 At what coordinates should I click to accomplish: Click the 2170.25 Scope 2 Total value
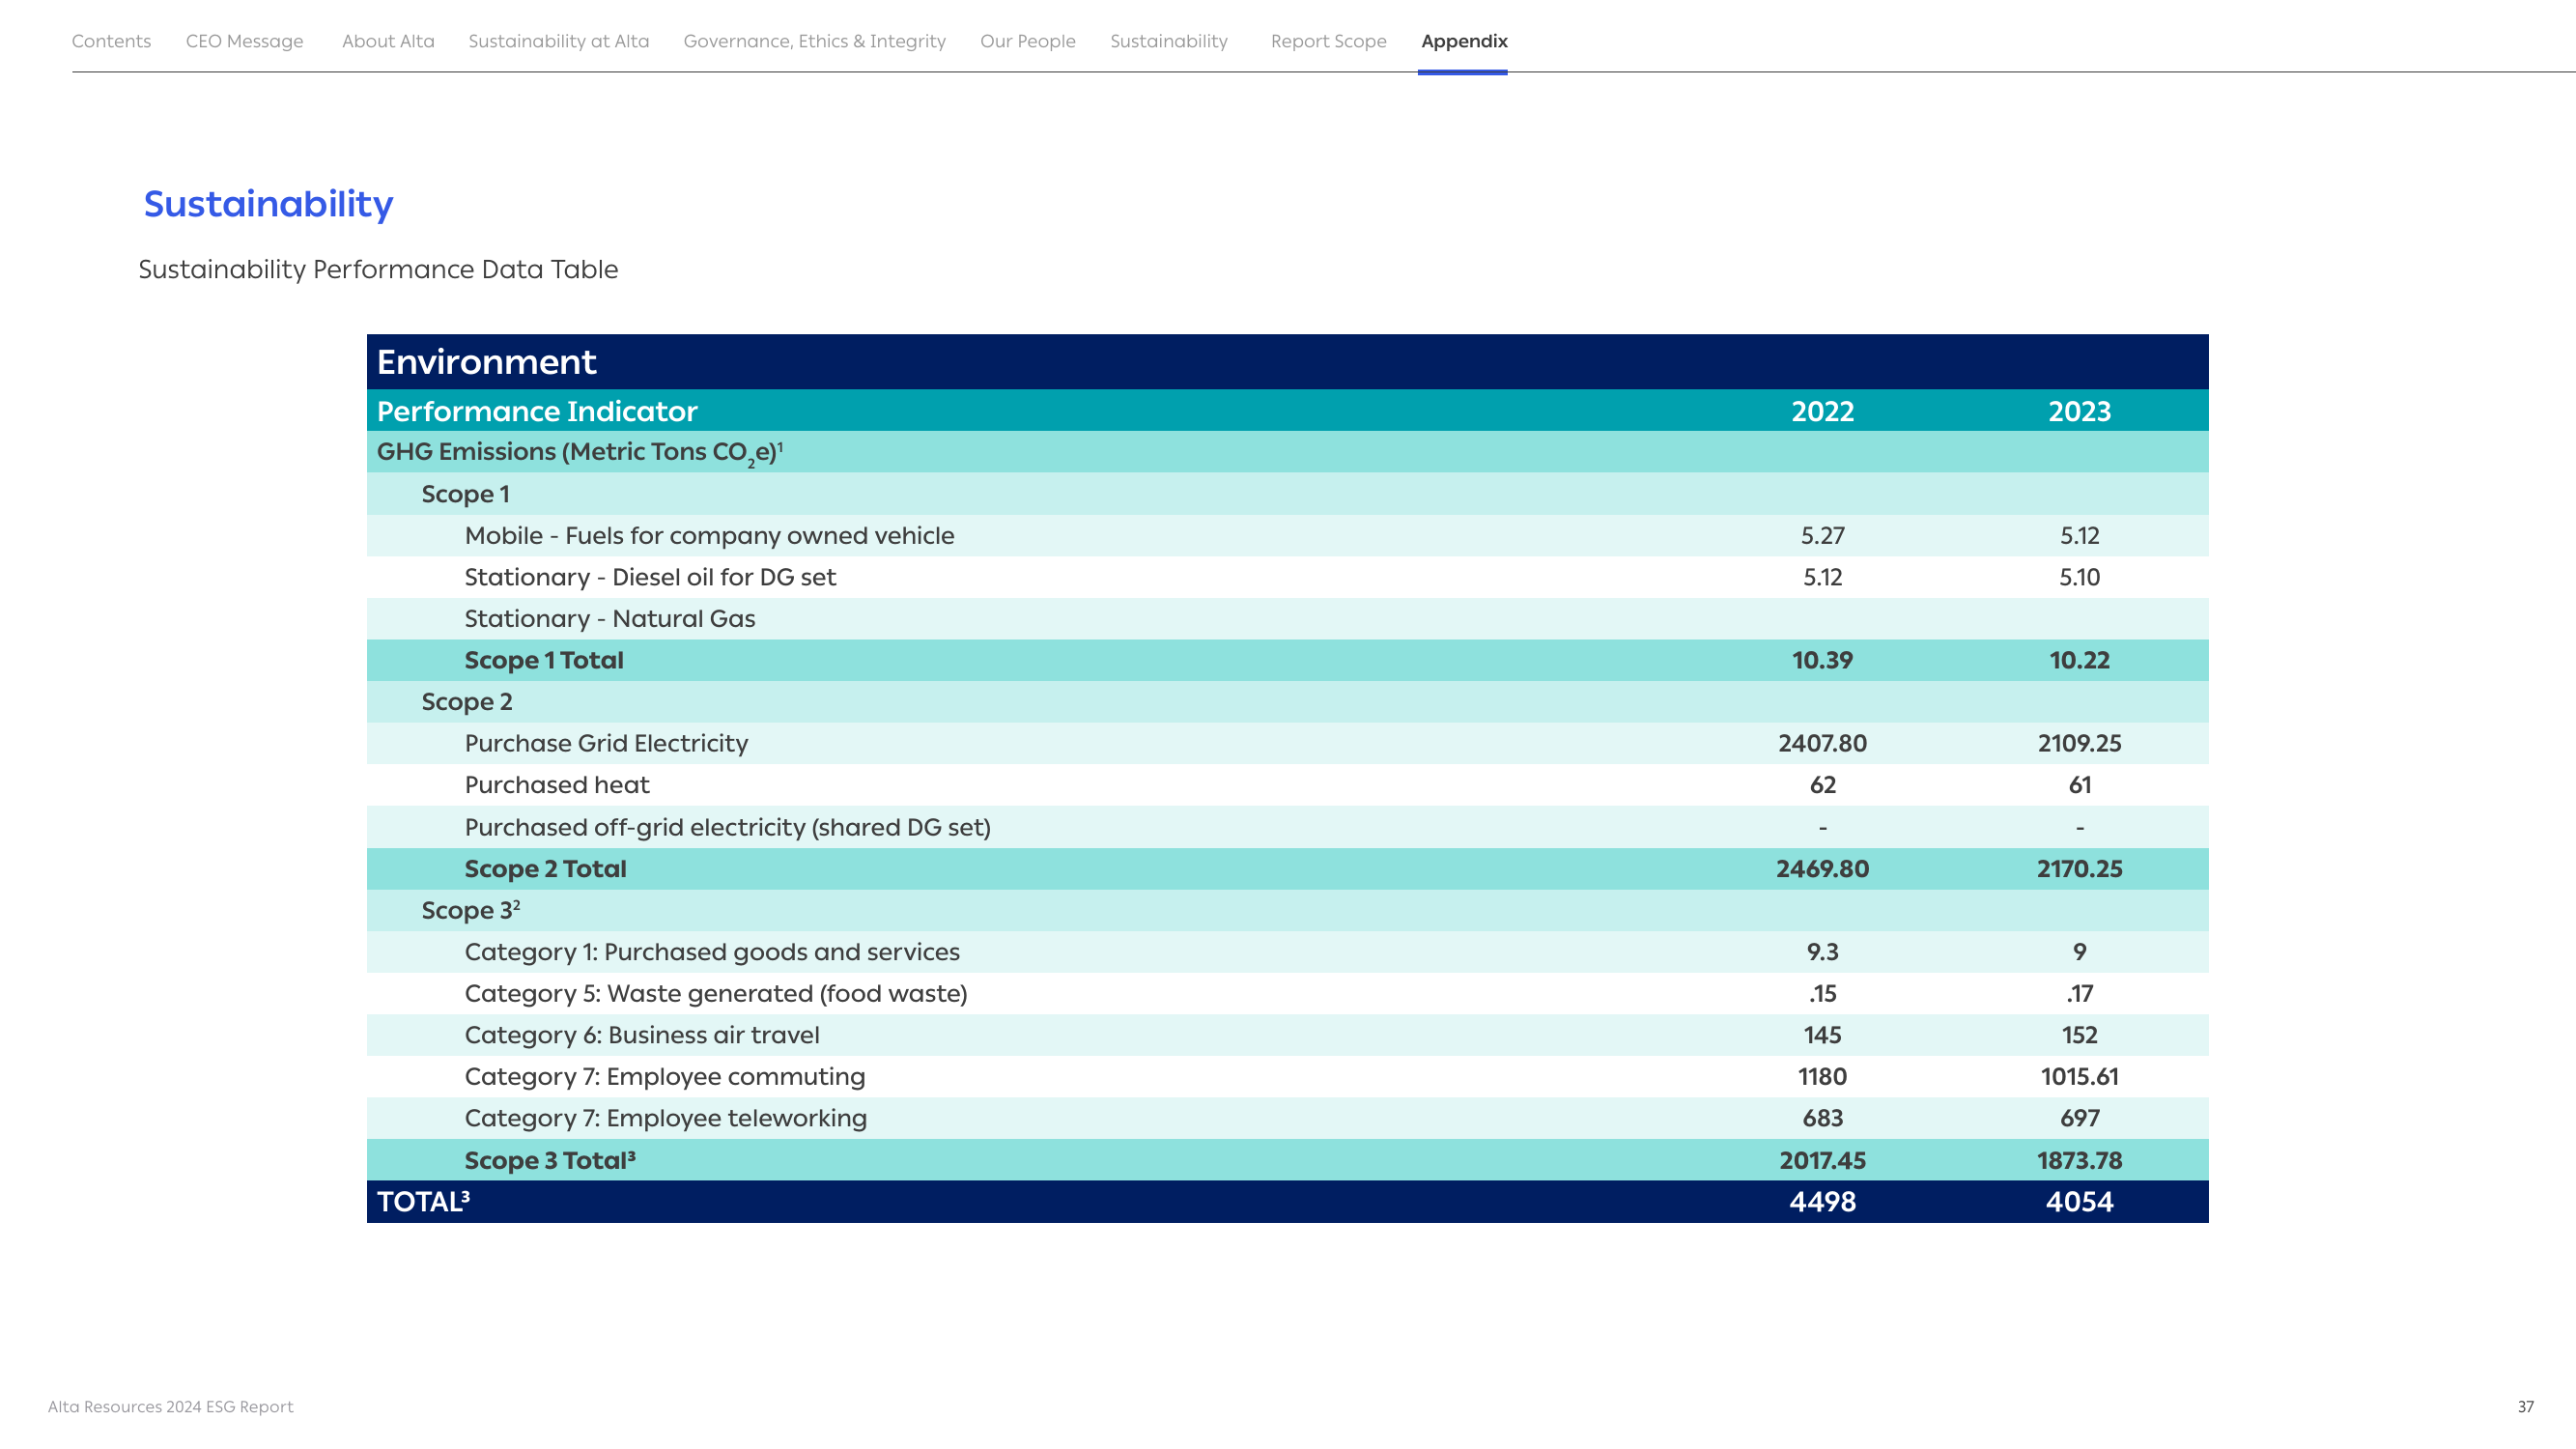click(2079, 869)
